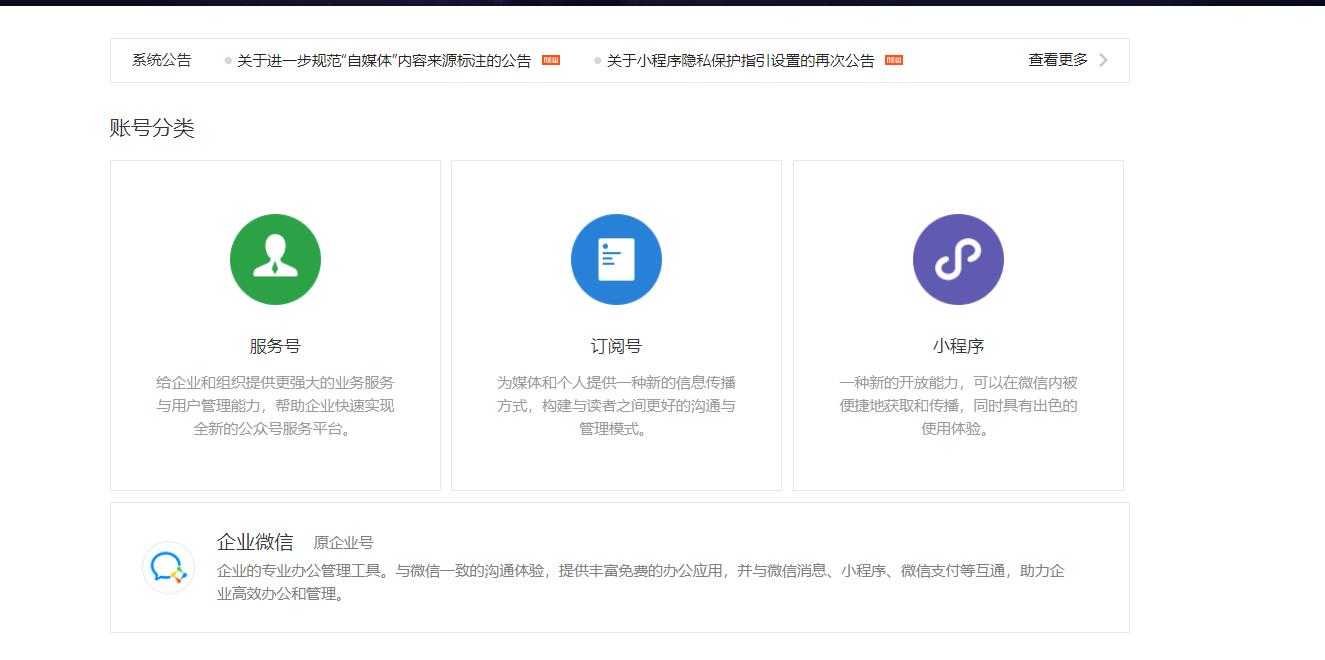Open announcement 关于进一步规范"自媒体"内容来源标注的公告

click(x=384, y=61)
